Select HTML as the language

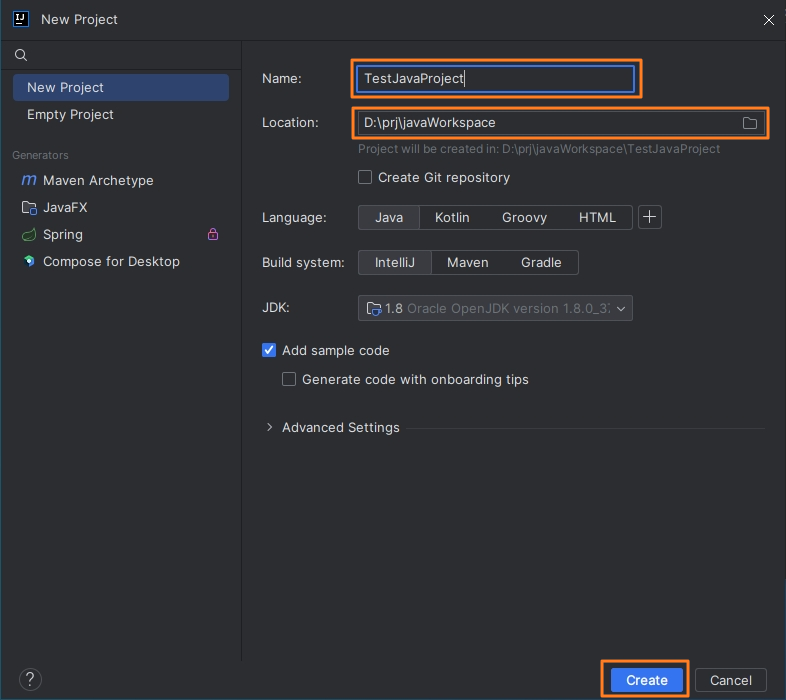597,218
